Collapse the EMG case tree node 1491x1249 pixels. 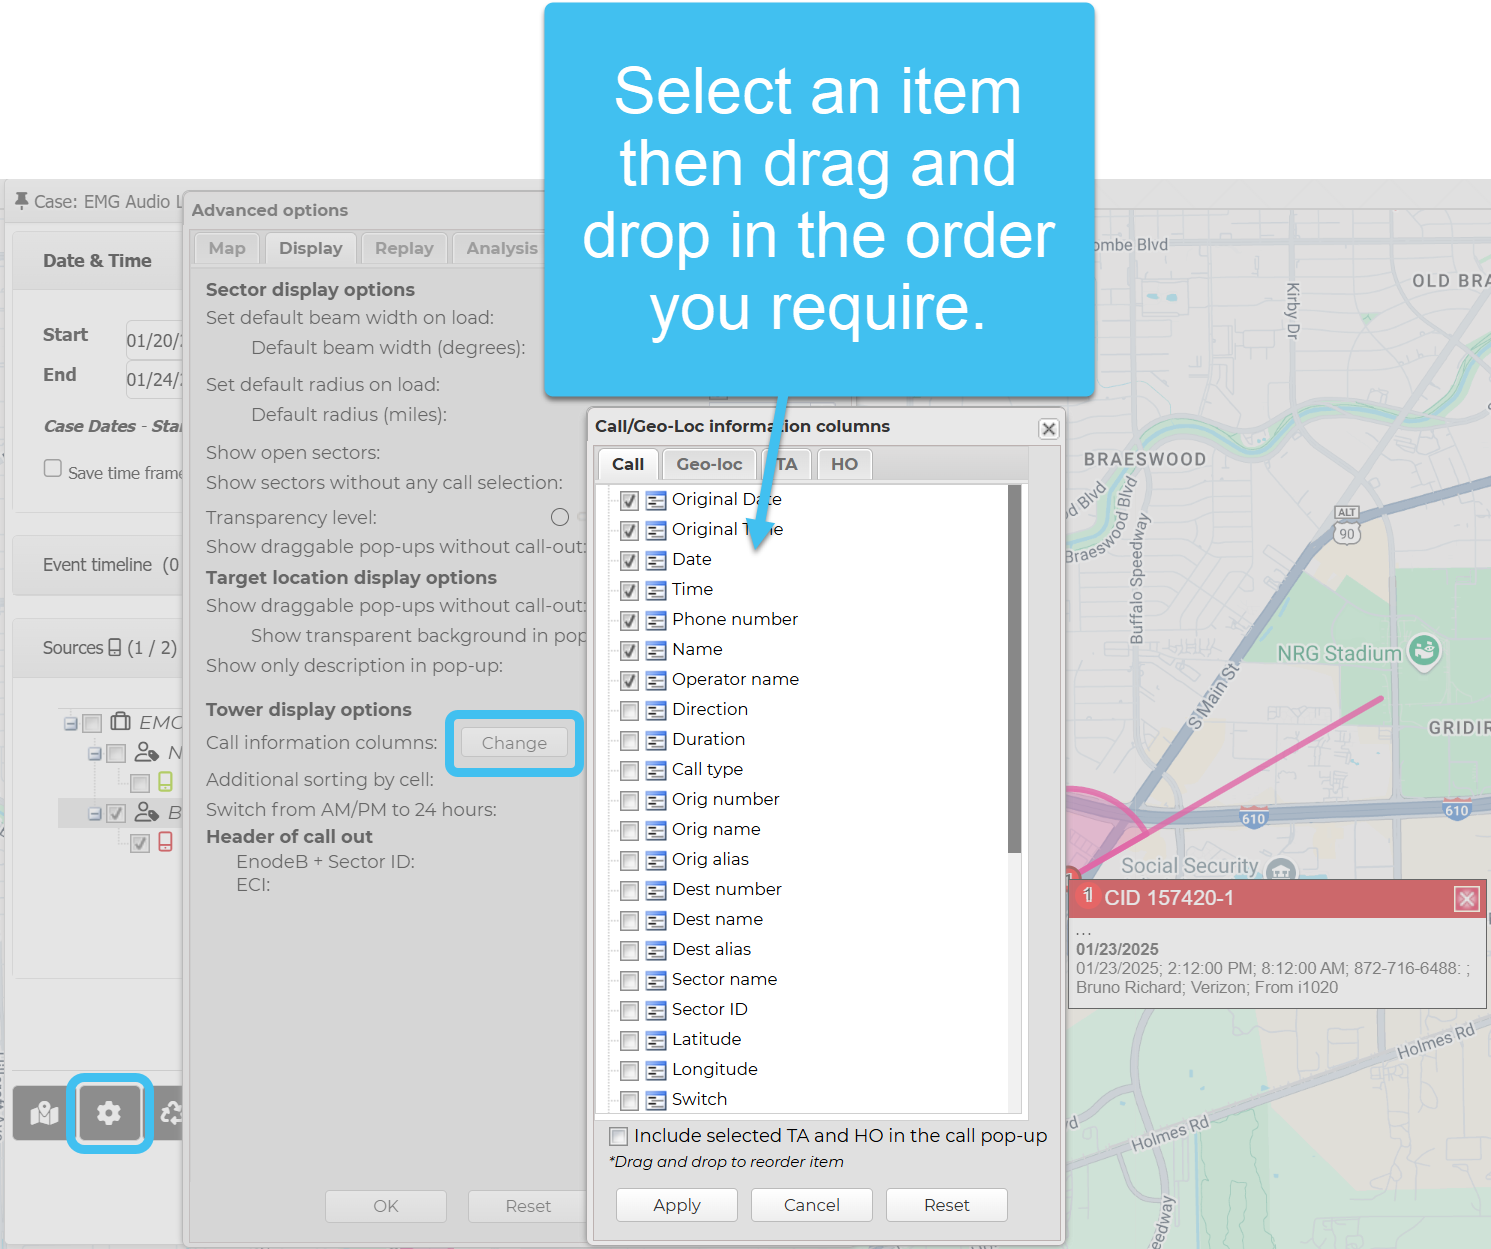coord(71,723)
